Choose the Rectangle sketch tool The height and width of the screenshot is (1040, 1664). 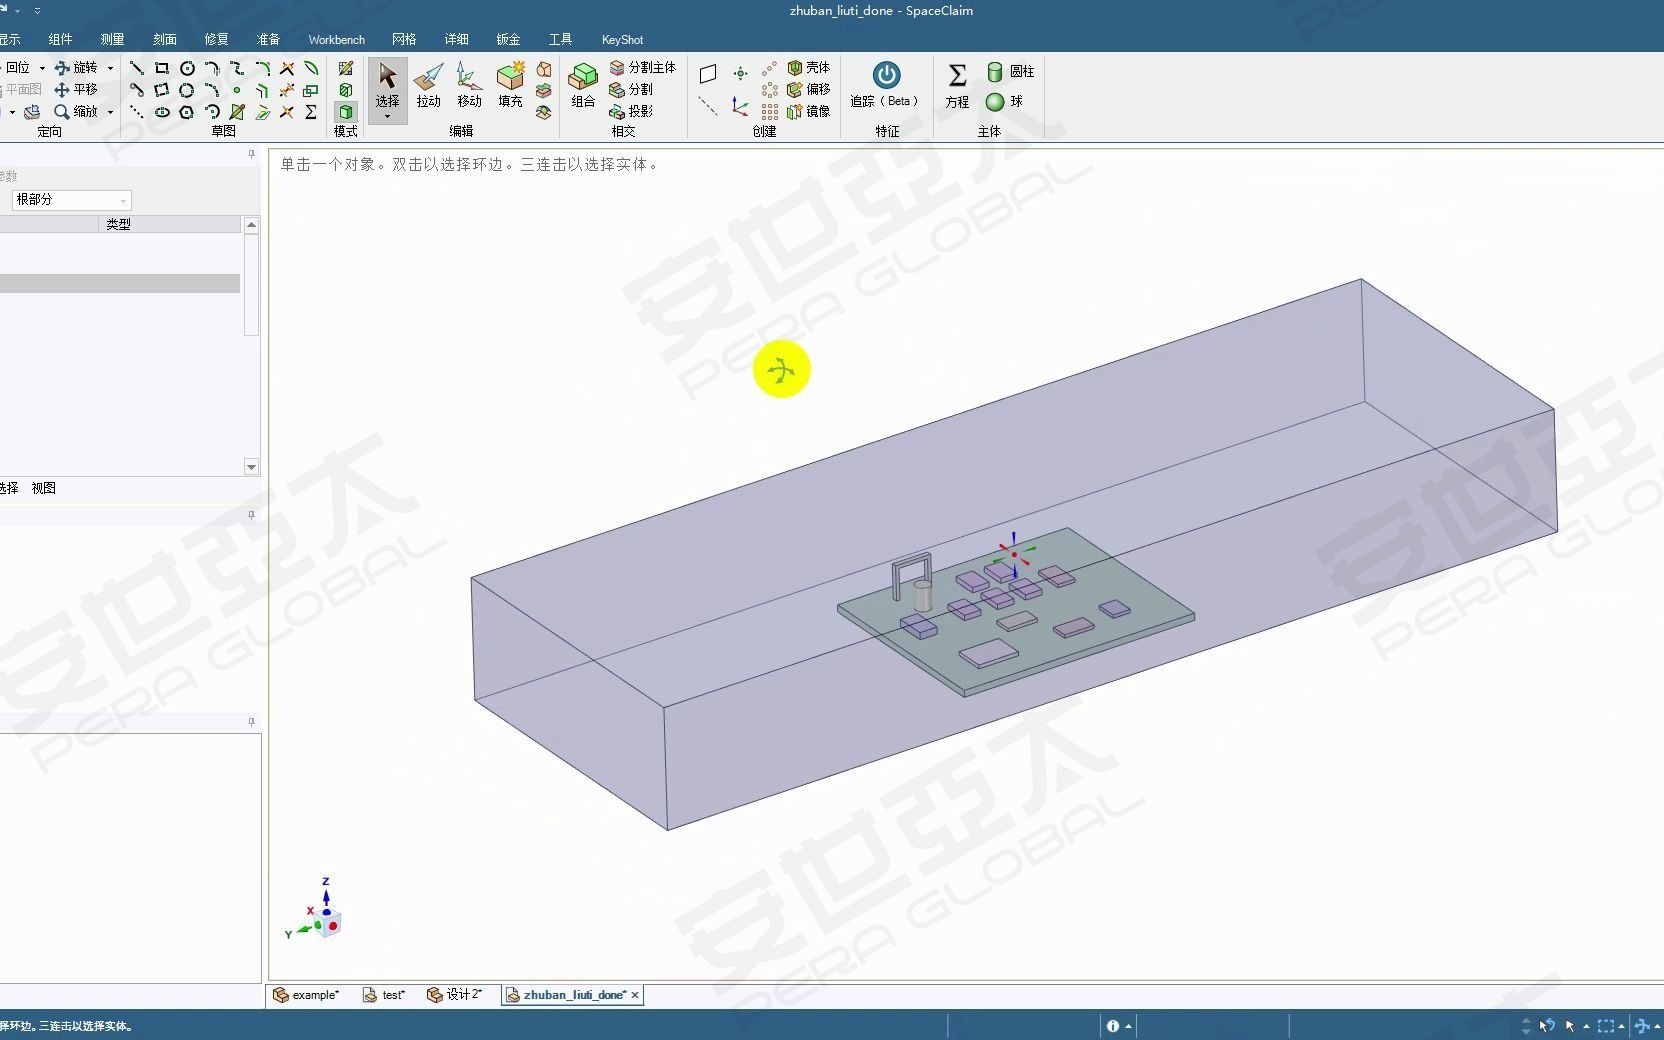tap(162, 68)
